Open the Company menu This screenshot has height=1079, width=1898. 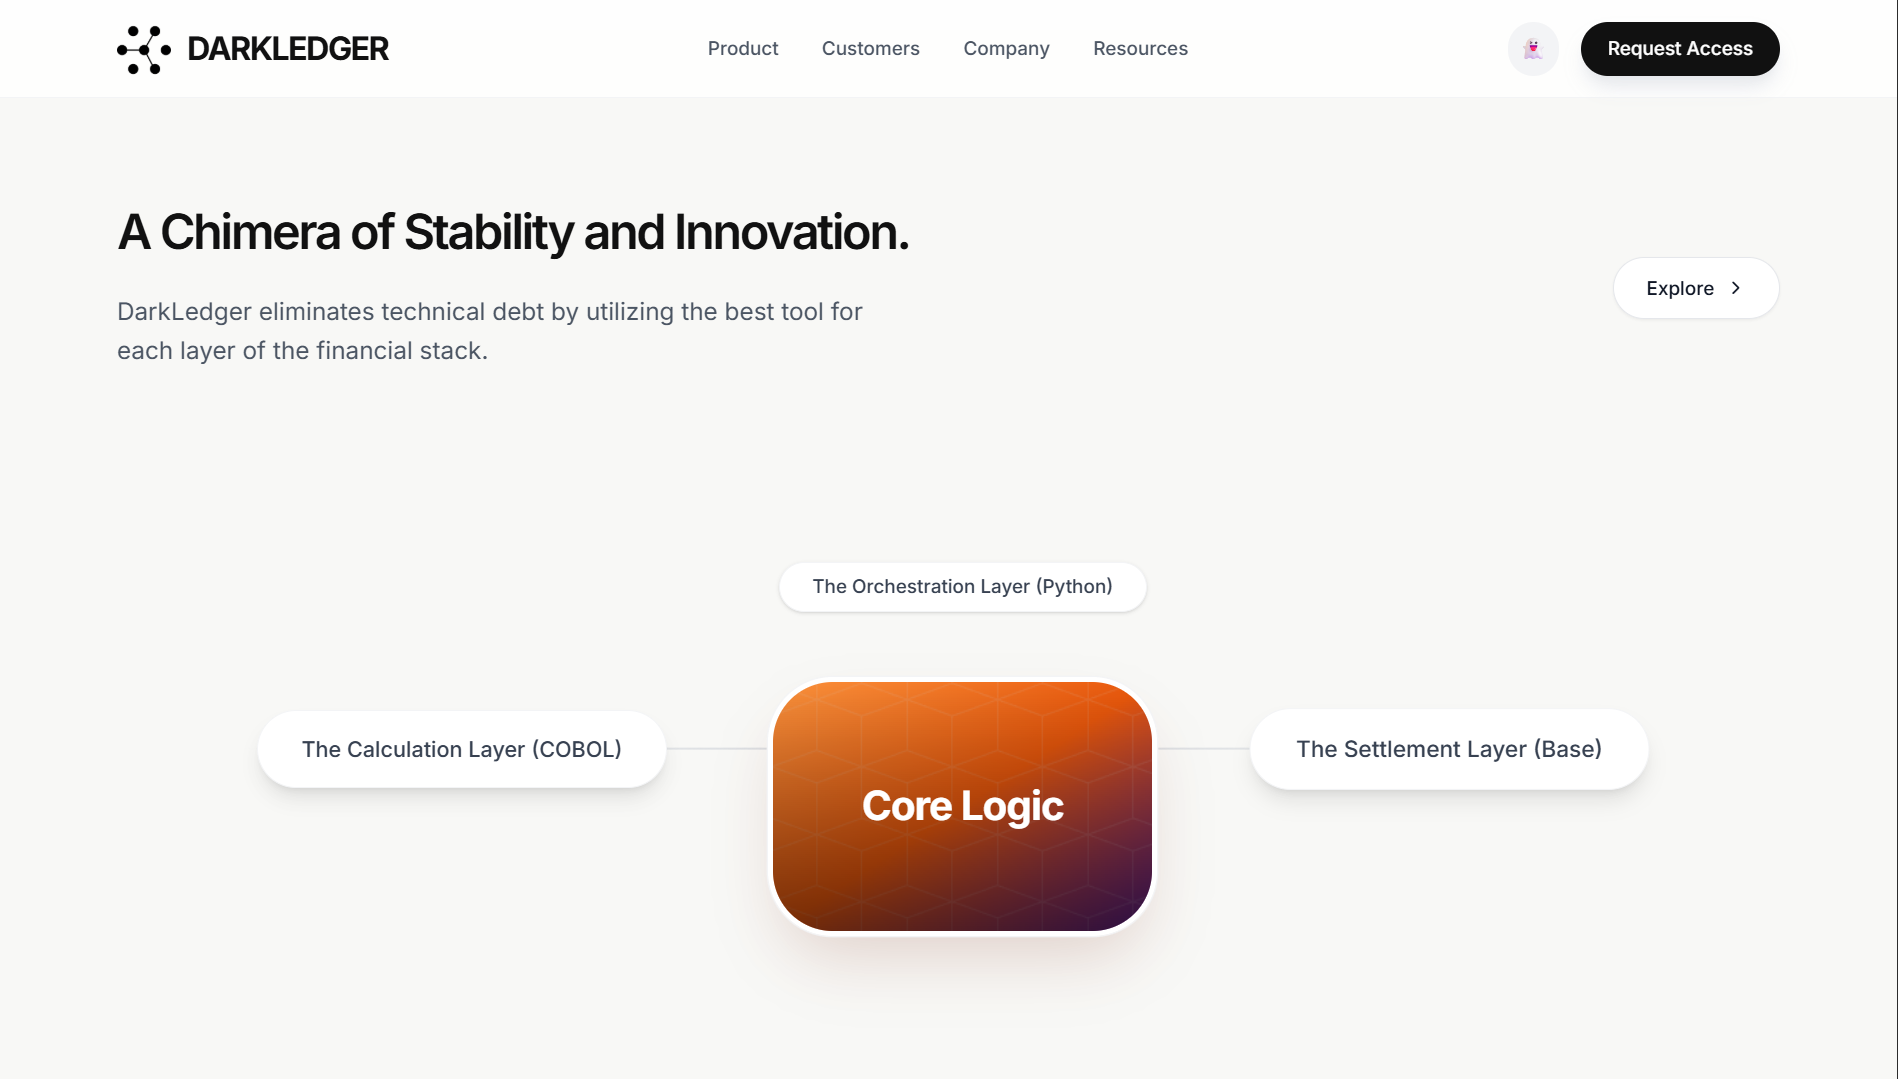tap(1006, 48)
